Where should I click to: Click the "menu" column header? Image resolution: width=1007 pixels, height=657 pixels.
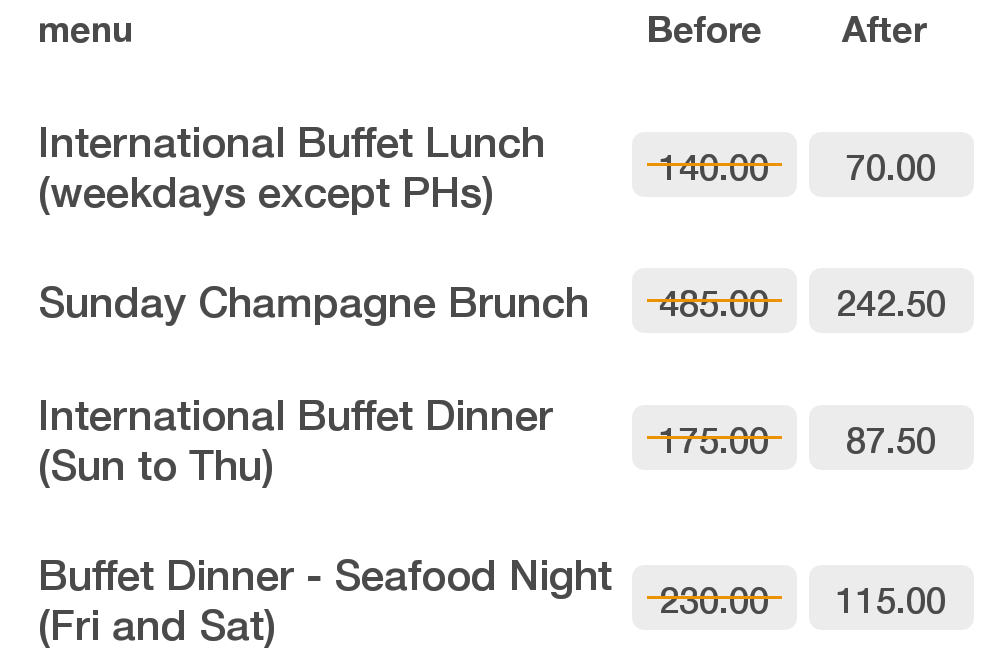85,30
